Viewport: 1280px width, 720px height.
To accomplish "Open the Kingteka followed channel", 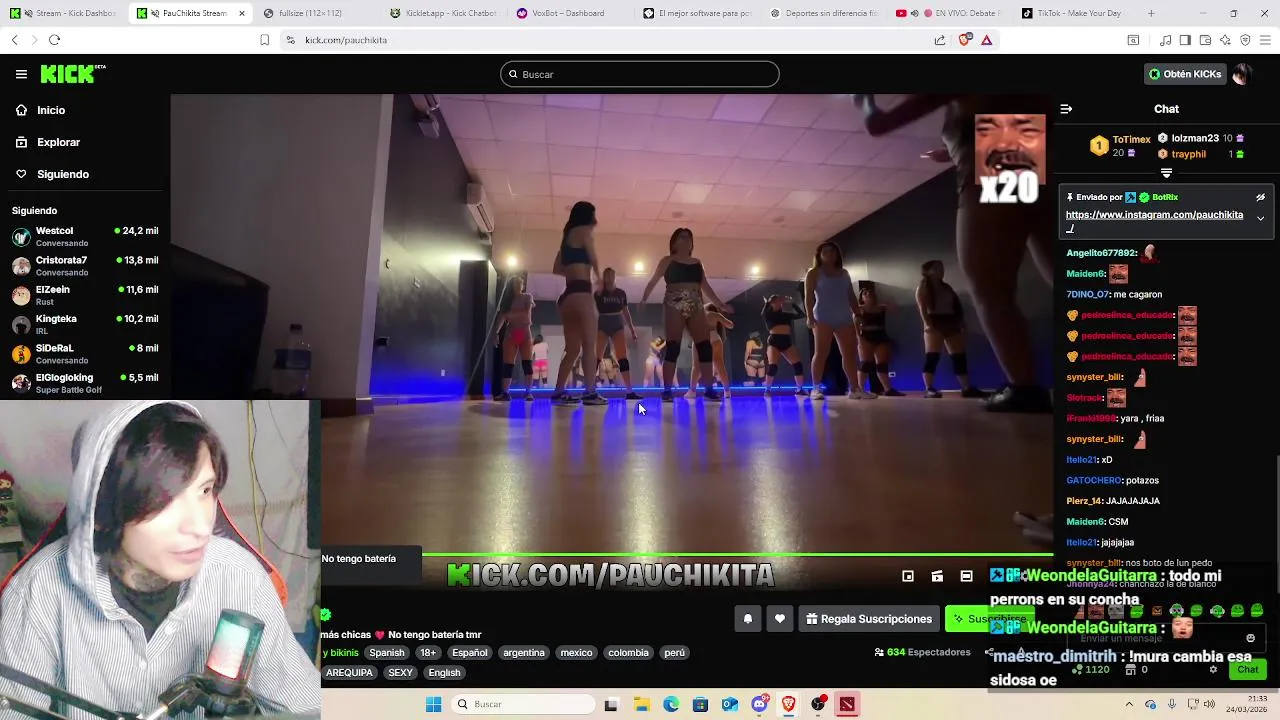I will [85, 324].
